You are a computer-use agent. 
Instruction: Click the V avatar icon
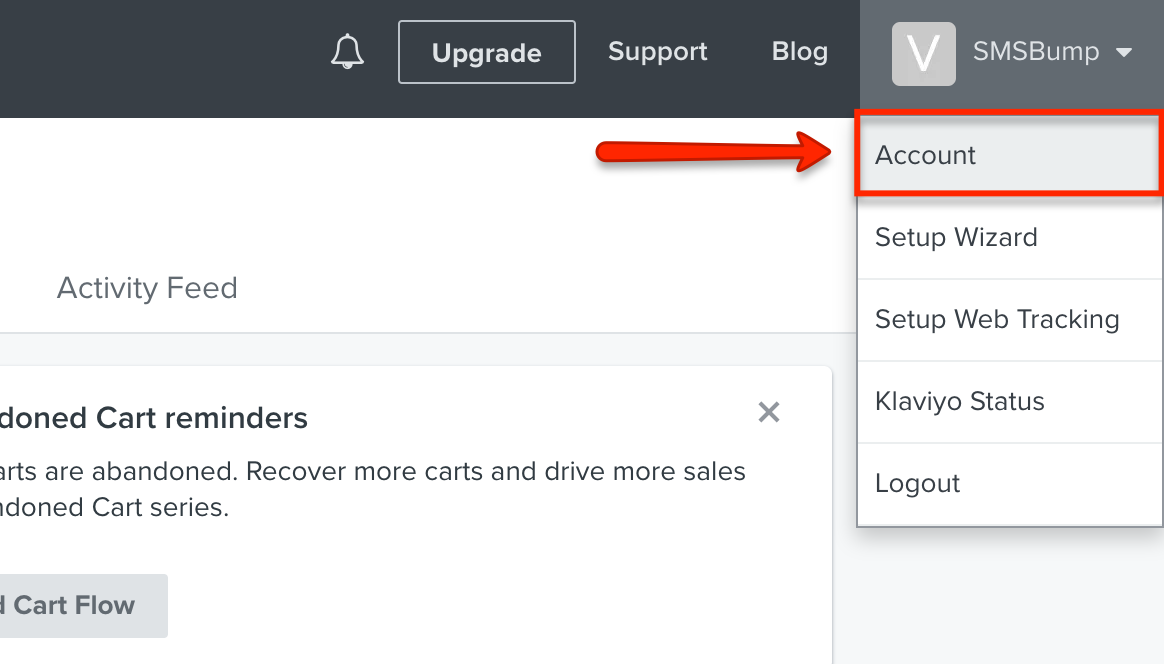pos(923,53)
